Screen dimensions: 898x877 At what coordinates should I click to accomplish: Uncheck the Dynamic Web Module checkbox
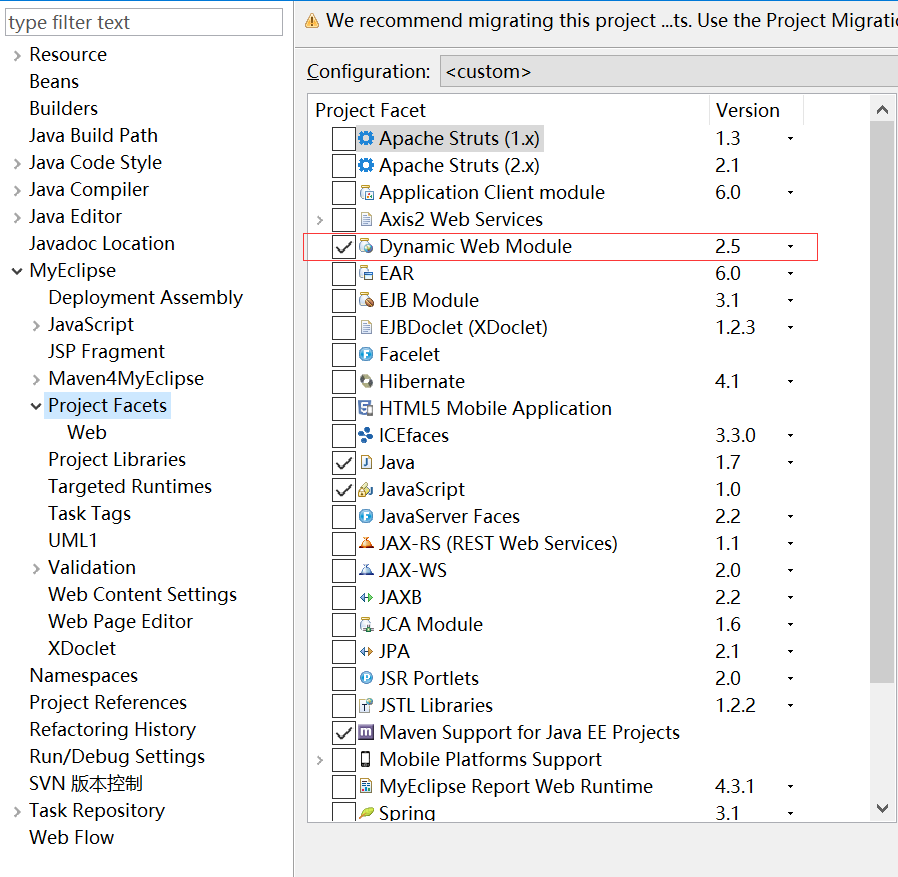(343, 247)
